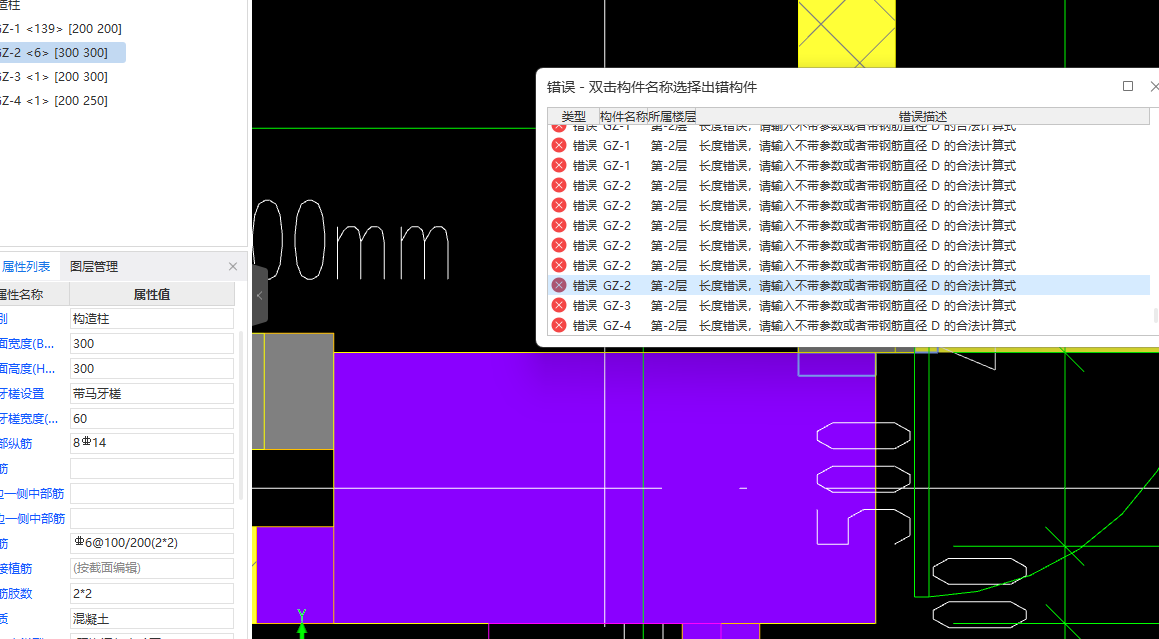Click the 牙槎宽度(... property label

30,419
